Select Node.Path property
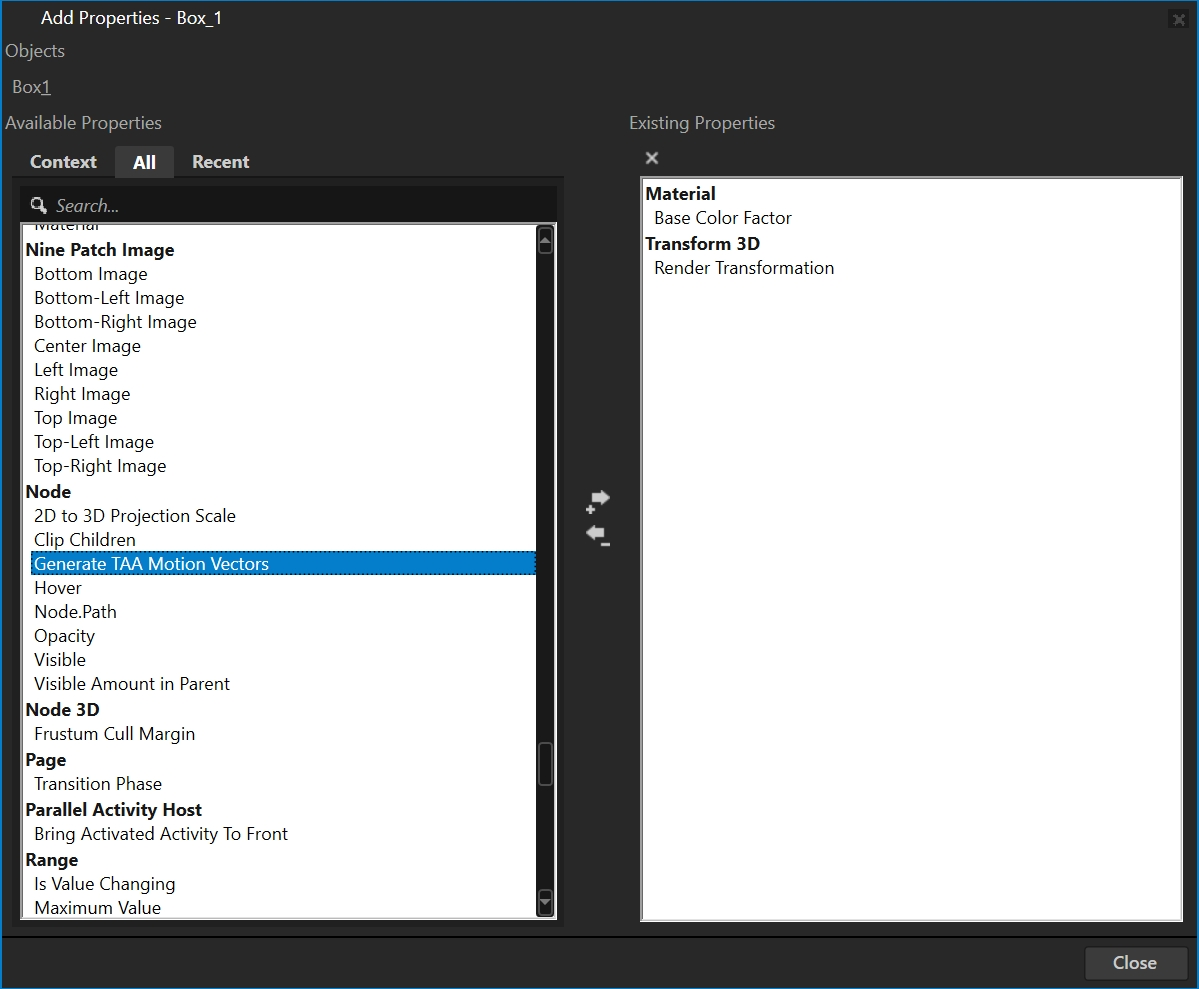This screenshot has width=1199, height=989. pos(76,612)
